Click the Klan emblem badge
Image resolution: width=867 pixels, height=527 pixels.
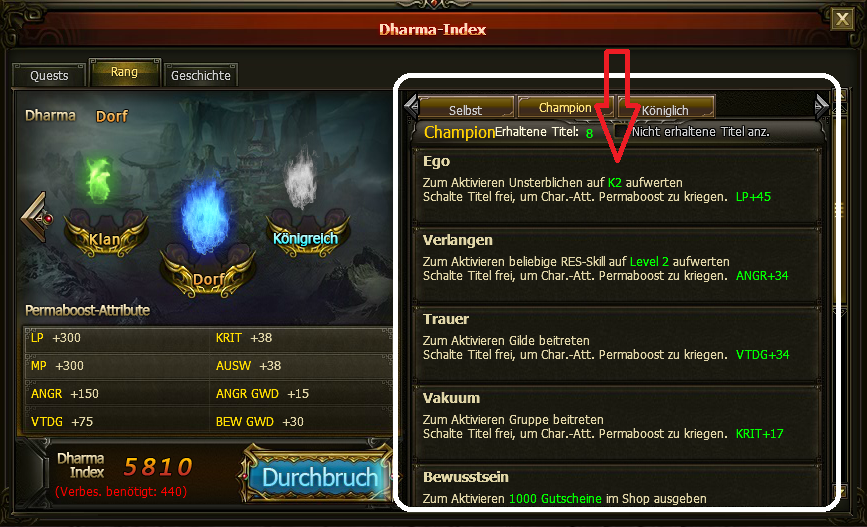point(106,234)
